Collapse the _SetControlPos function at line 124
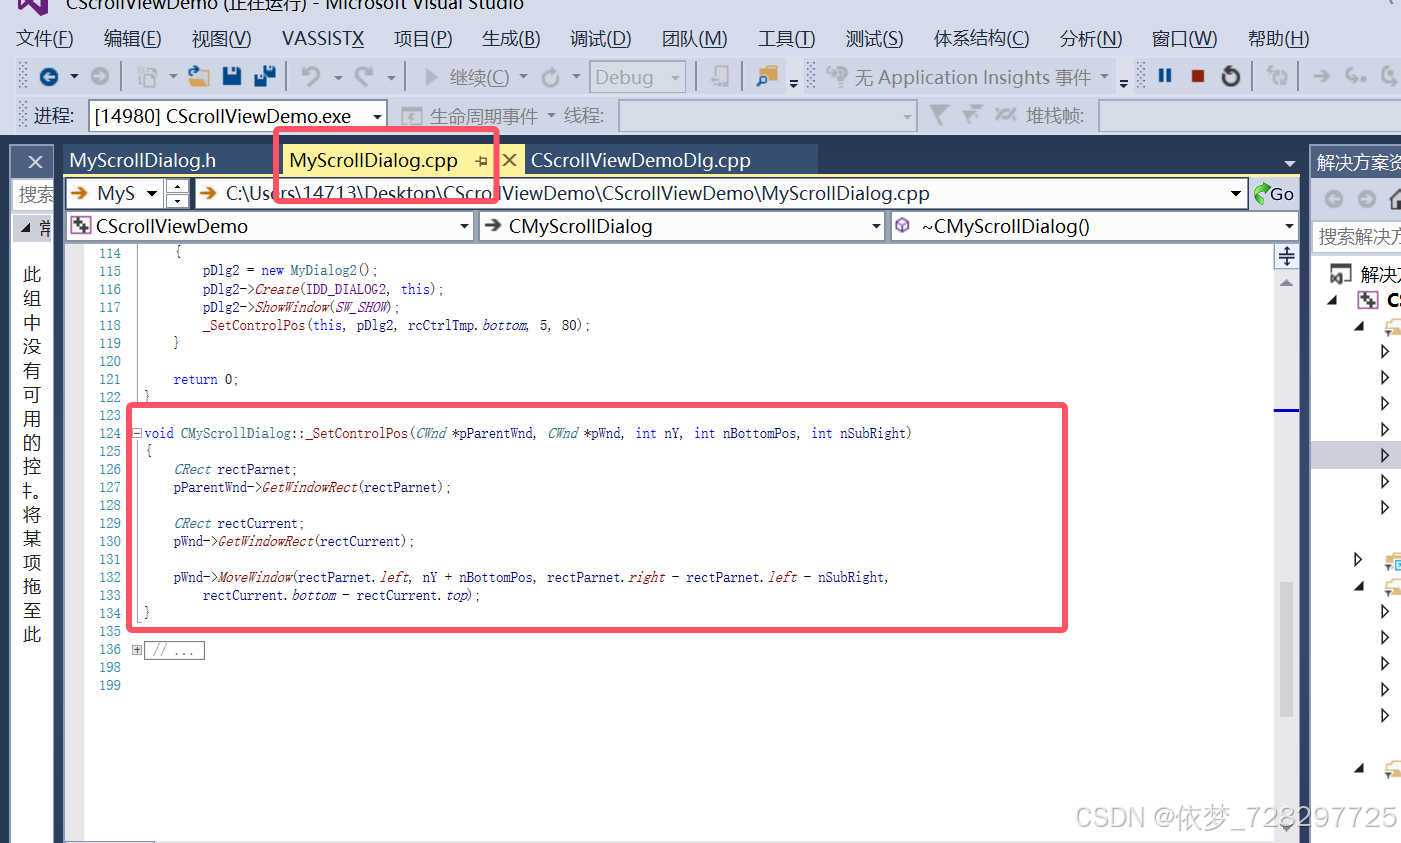Viewport: 1401px width, 843px height. click(x=137, y=434)
